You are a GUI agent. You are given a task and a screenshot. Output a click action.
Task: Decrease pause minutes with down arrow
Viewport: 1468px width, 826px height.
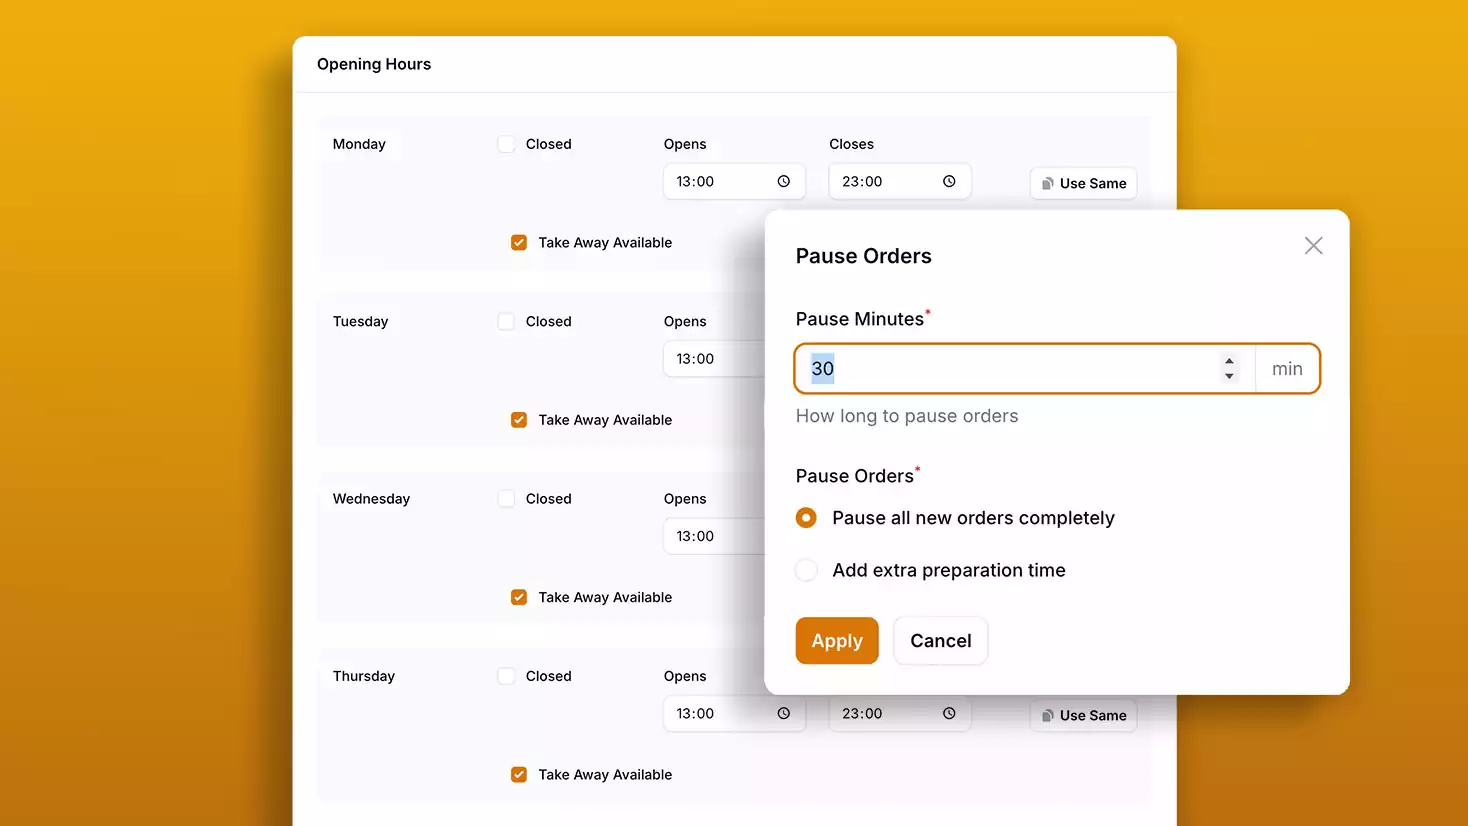(1229, 377)
